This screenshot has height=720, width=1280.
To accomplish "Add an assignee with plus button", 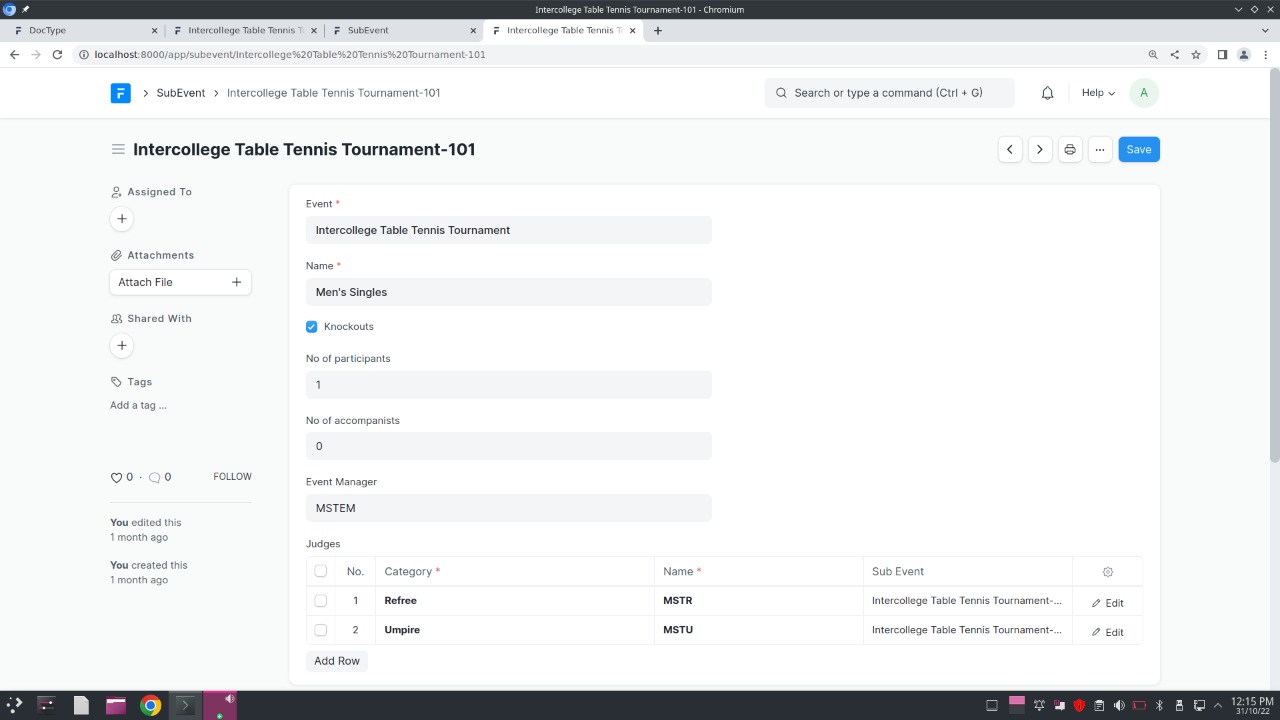I will click(x=122, y=219).
